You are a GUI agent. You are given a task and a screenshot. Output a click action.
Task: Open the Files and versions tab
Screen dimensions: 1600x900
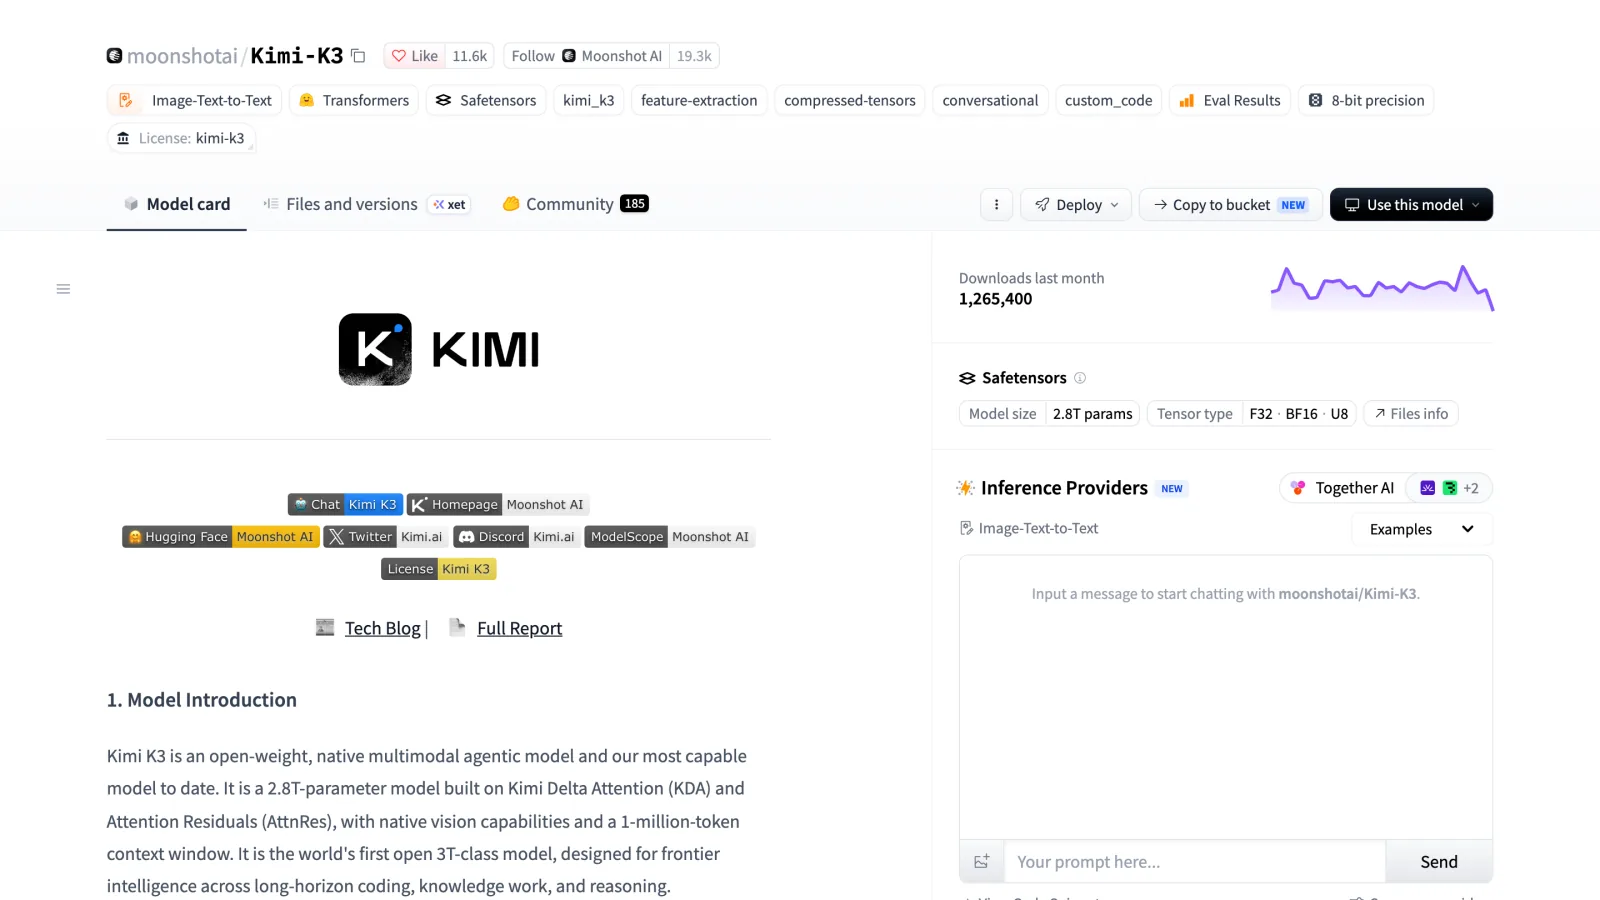[366, 204]
